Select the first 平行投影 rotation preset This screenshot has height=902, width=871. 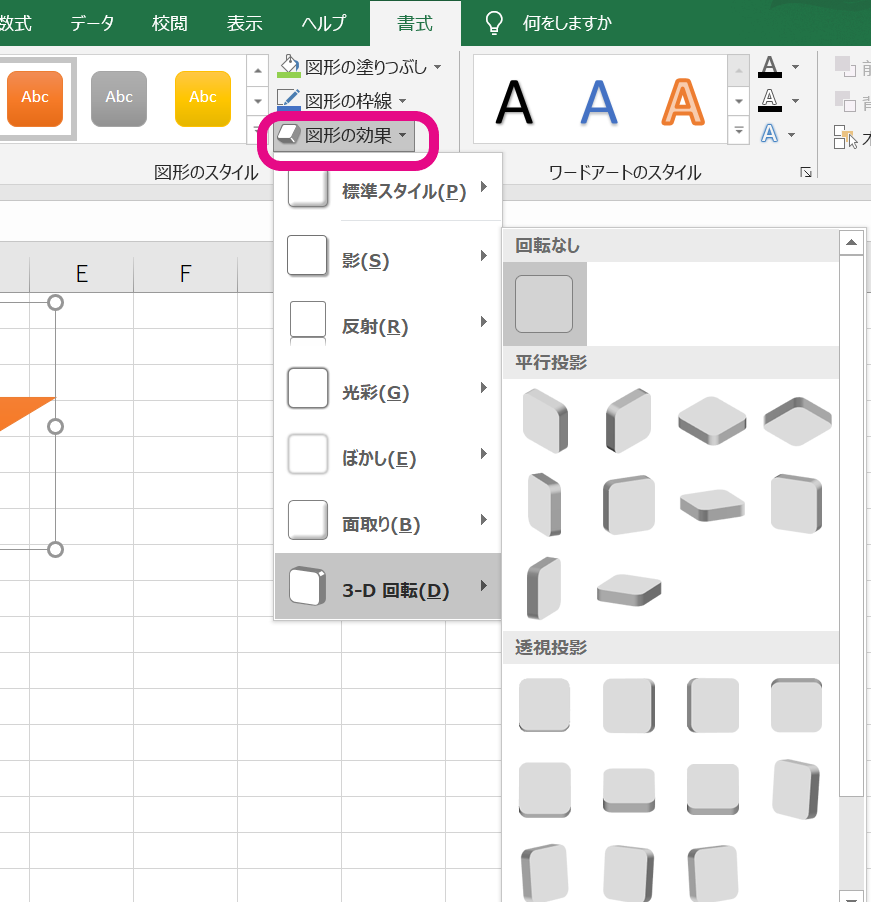point(544,420)
